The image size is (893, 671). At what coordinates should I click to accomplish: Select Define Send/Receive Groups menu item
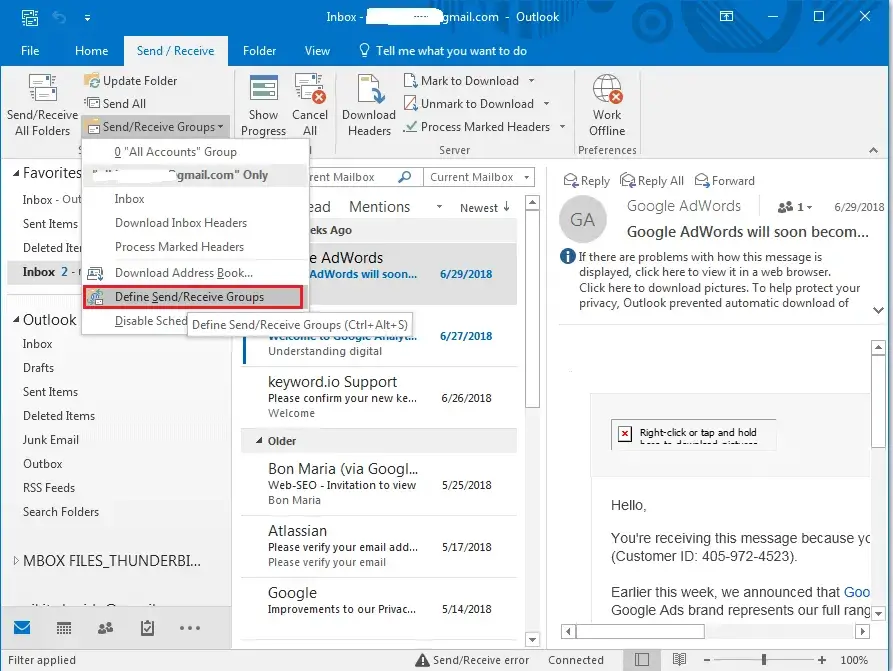coord(192,297)
